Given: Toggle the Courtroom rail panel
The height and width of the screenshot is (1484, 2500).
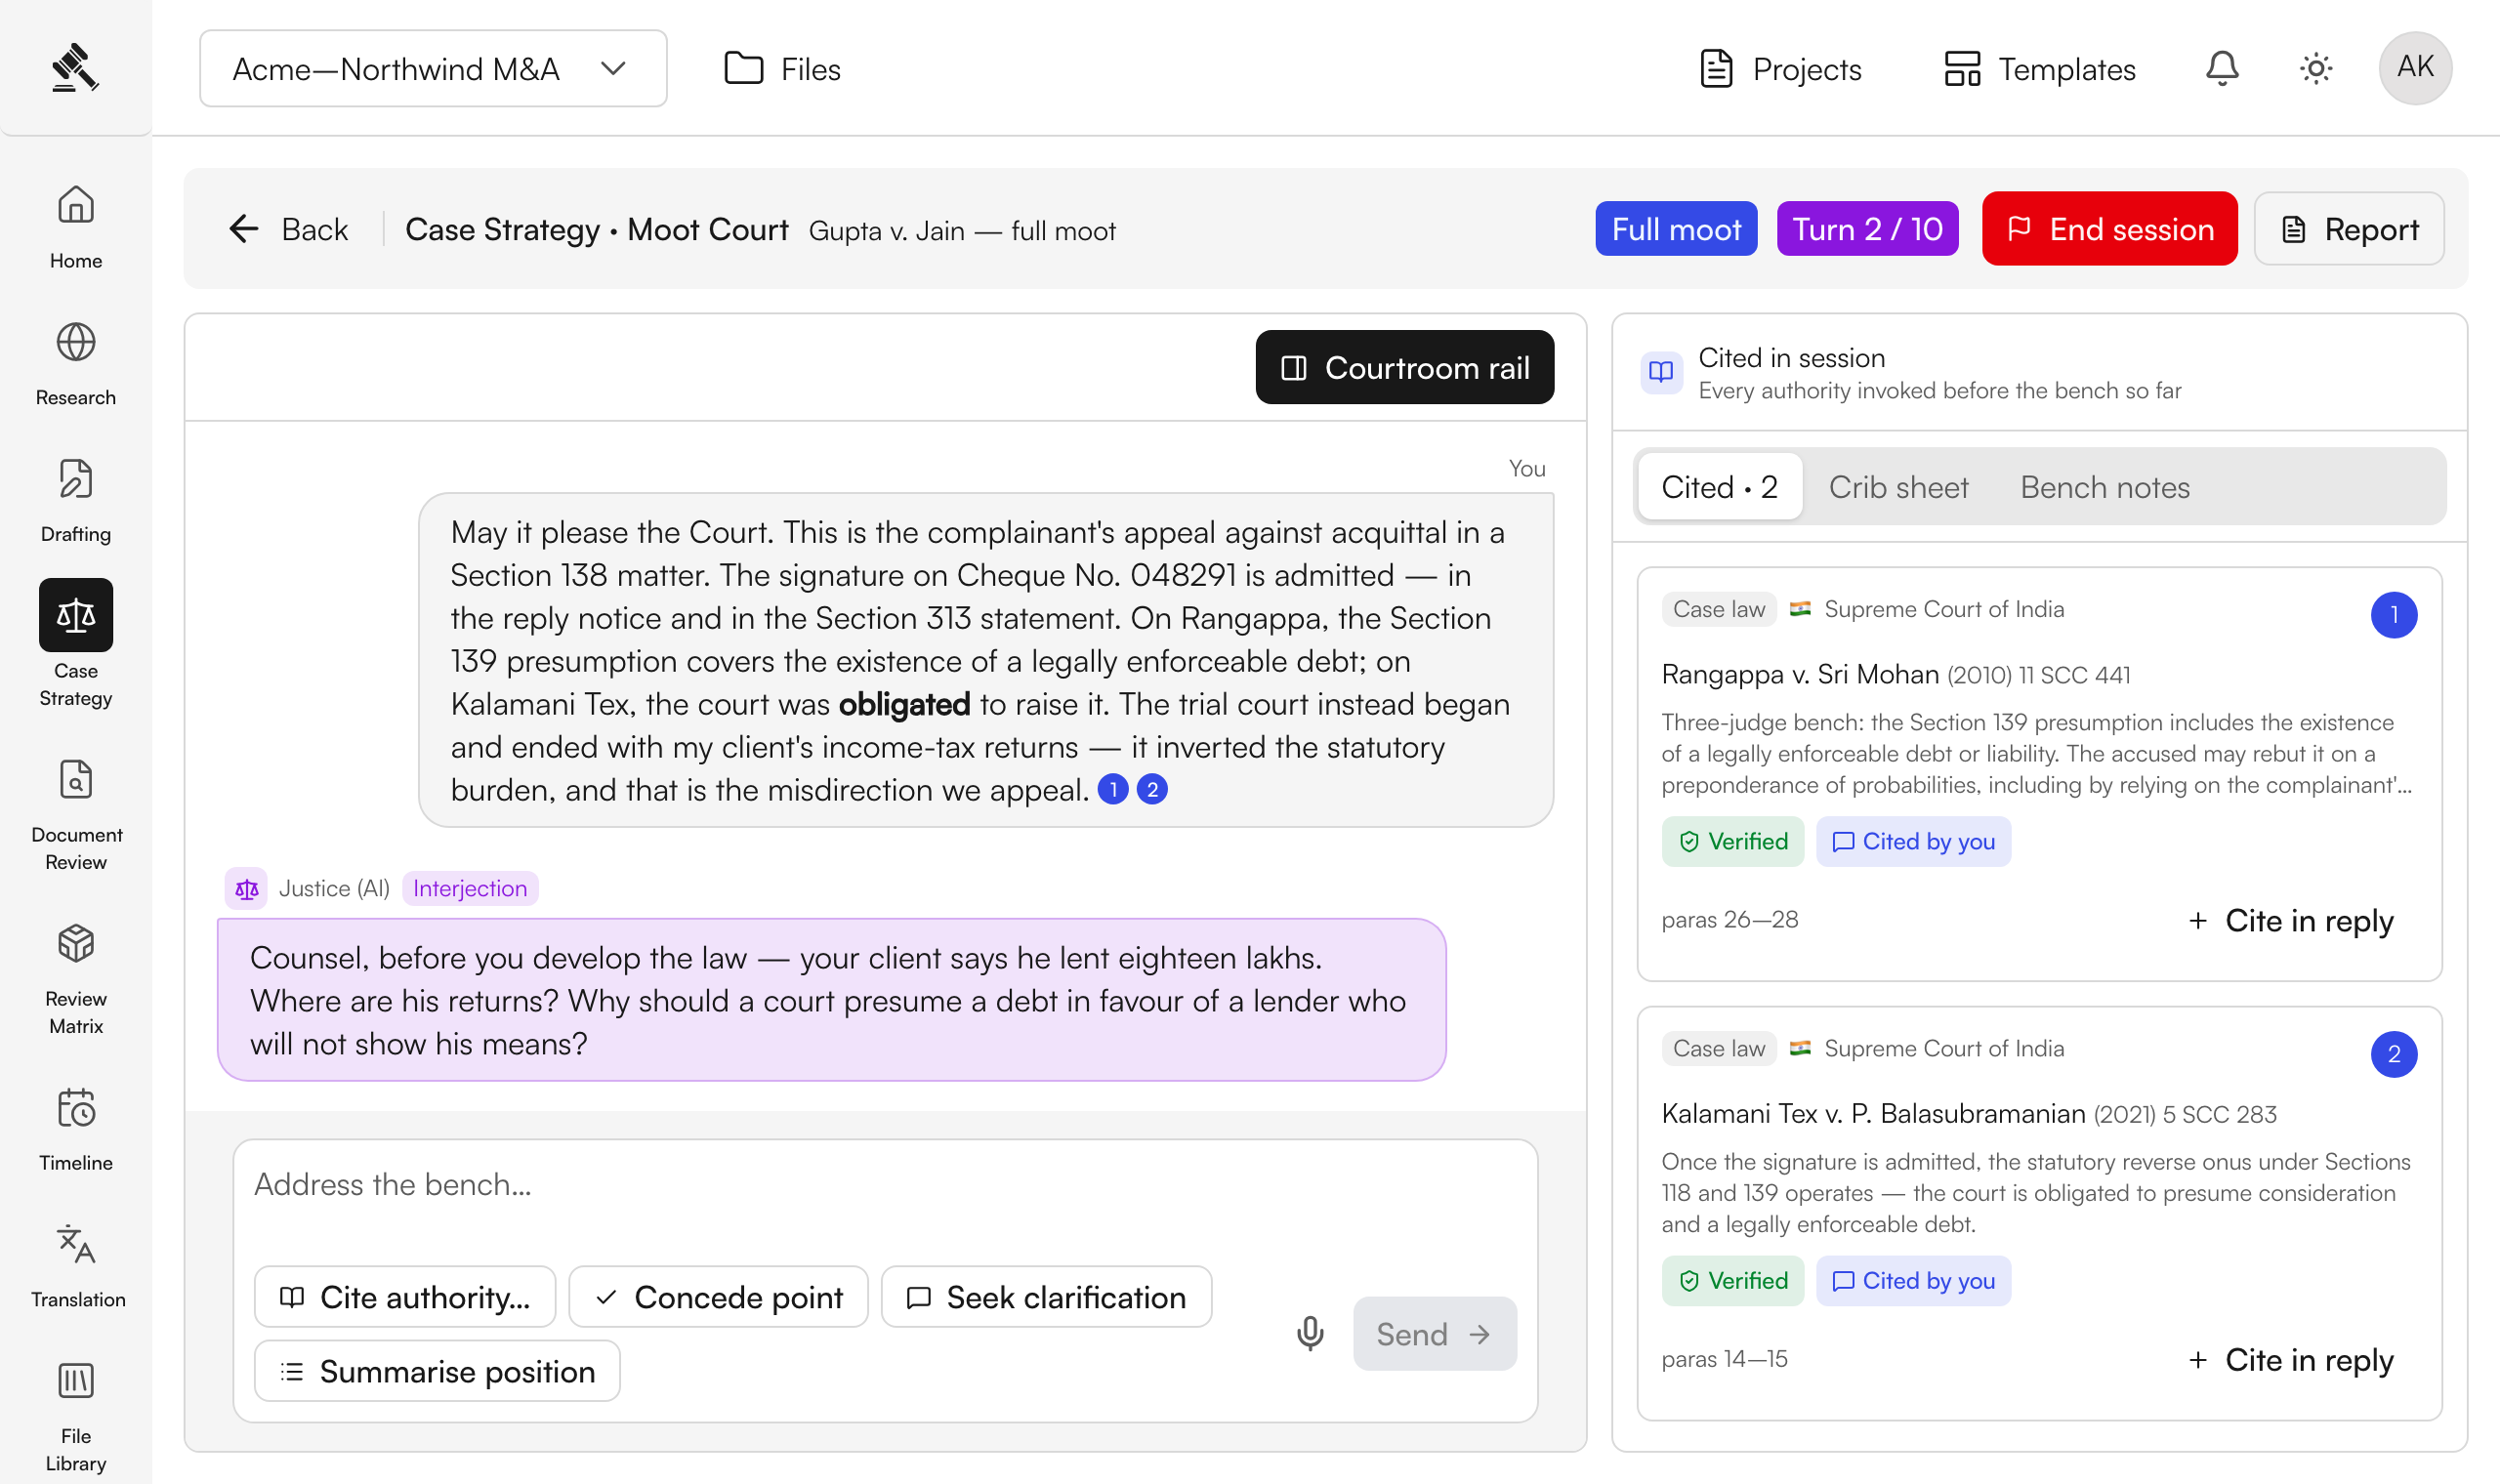Looking at the screenshot, I should pos(1405,367).
